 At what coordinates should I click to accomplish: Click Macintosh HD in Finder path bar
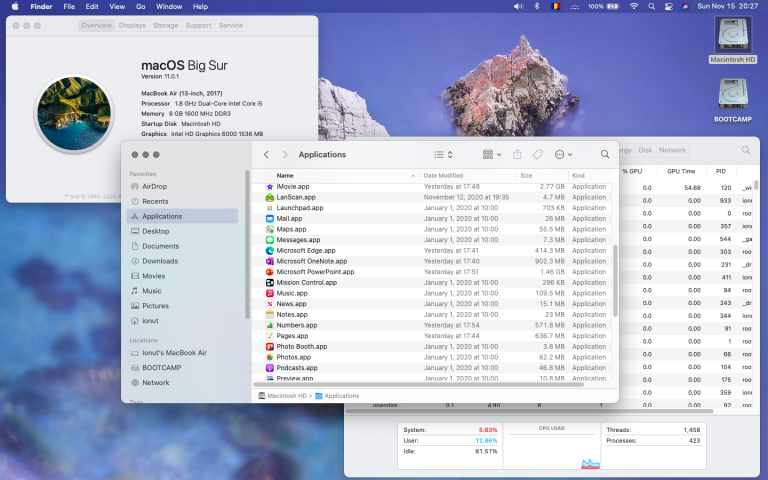tap(282, 396)
